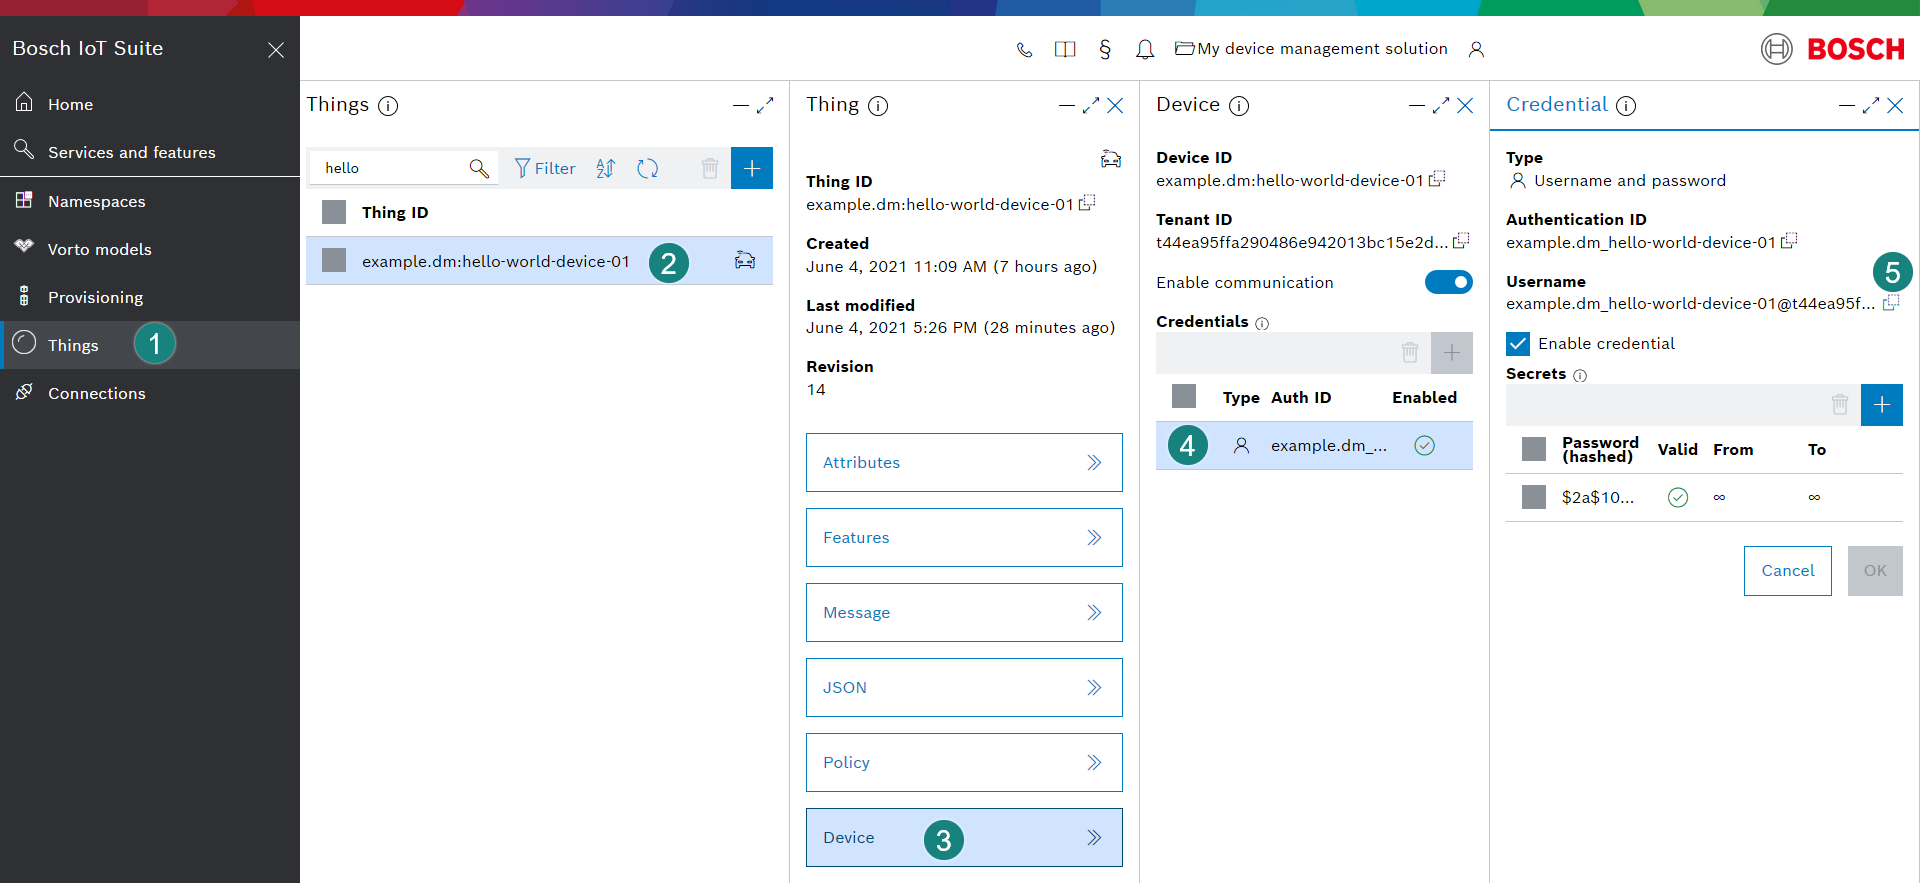Expand the Attributes section
Screen dimensions: 1920x883
click(x=964, y=462)
